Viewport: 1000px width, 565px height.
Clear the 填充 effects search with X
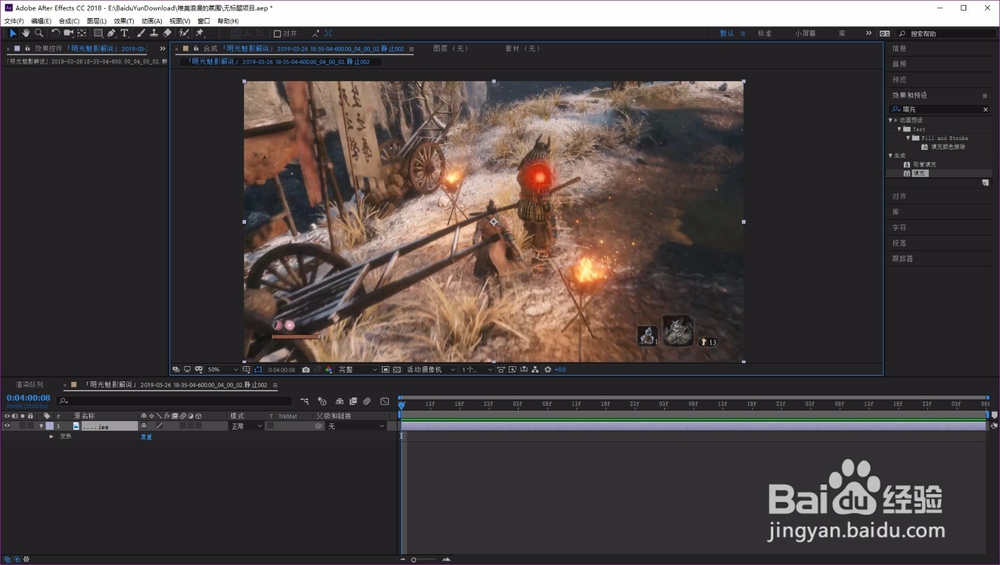[985, 110]
